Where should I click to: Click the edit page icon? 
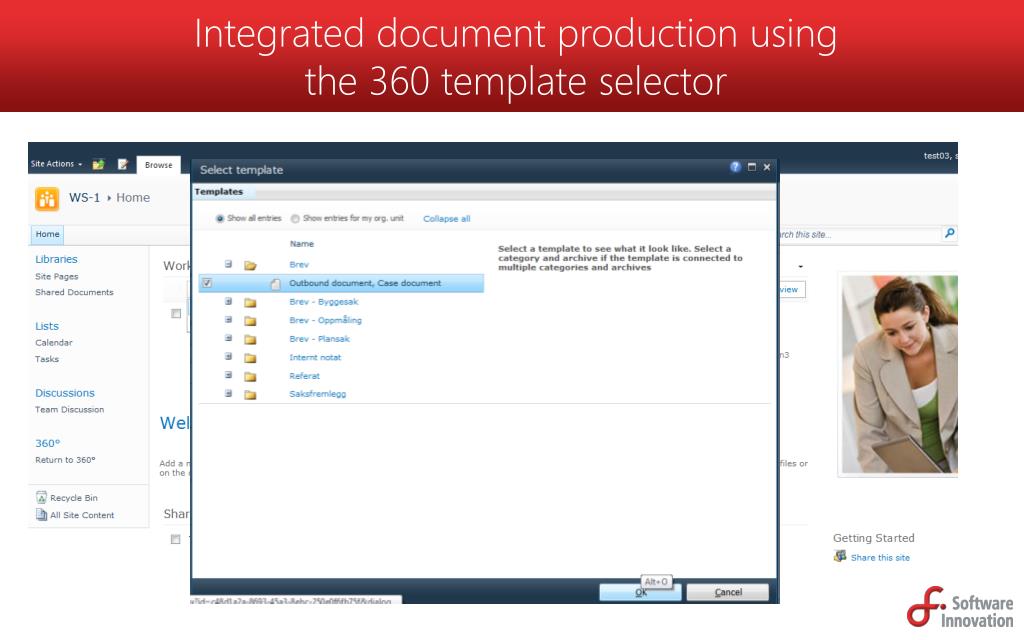point(123,165)
